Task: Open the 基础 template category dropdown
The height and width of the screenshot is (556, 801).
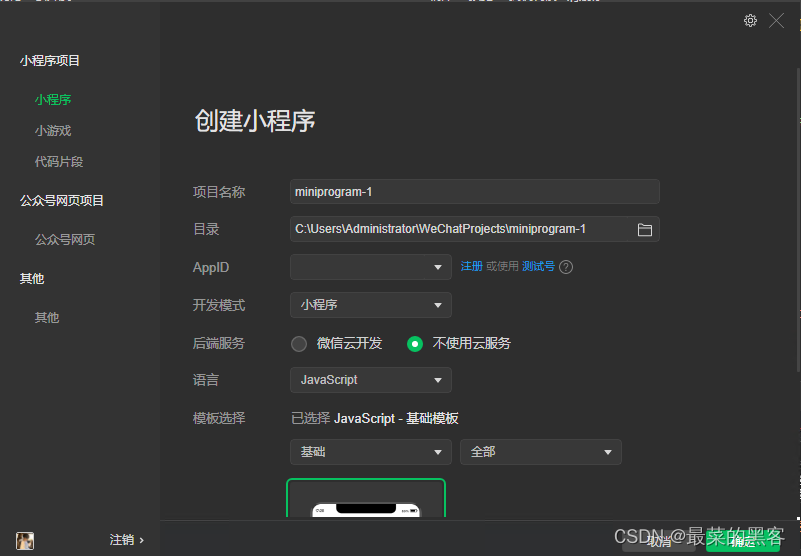Action: pos(371,452)
